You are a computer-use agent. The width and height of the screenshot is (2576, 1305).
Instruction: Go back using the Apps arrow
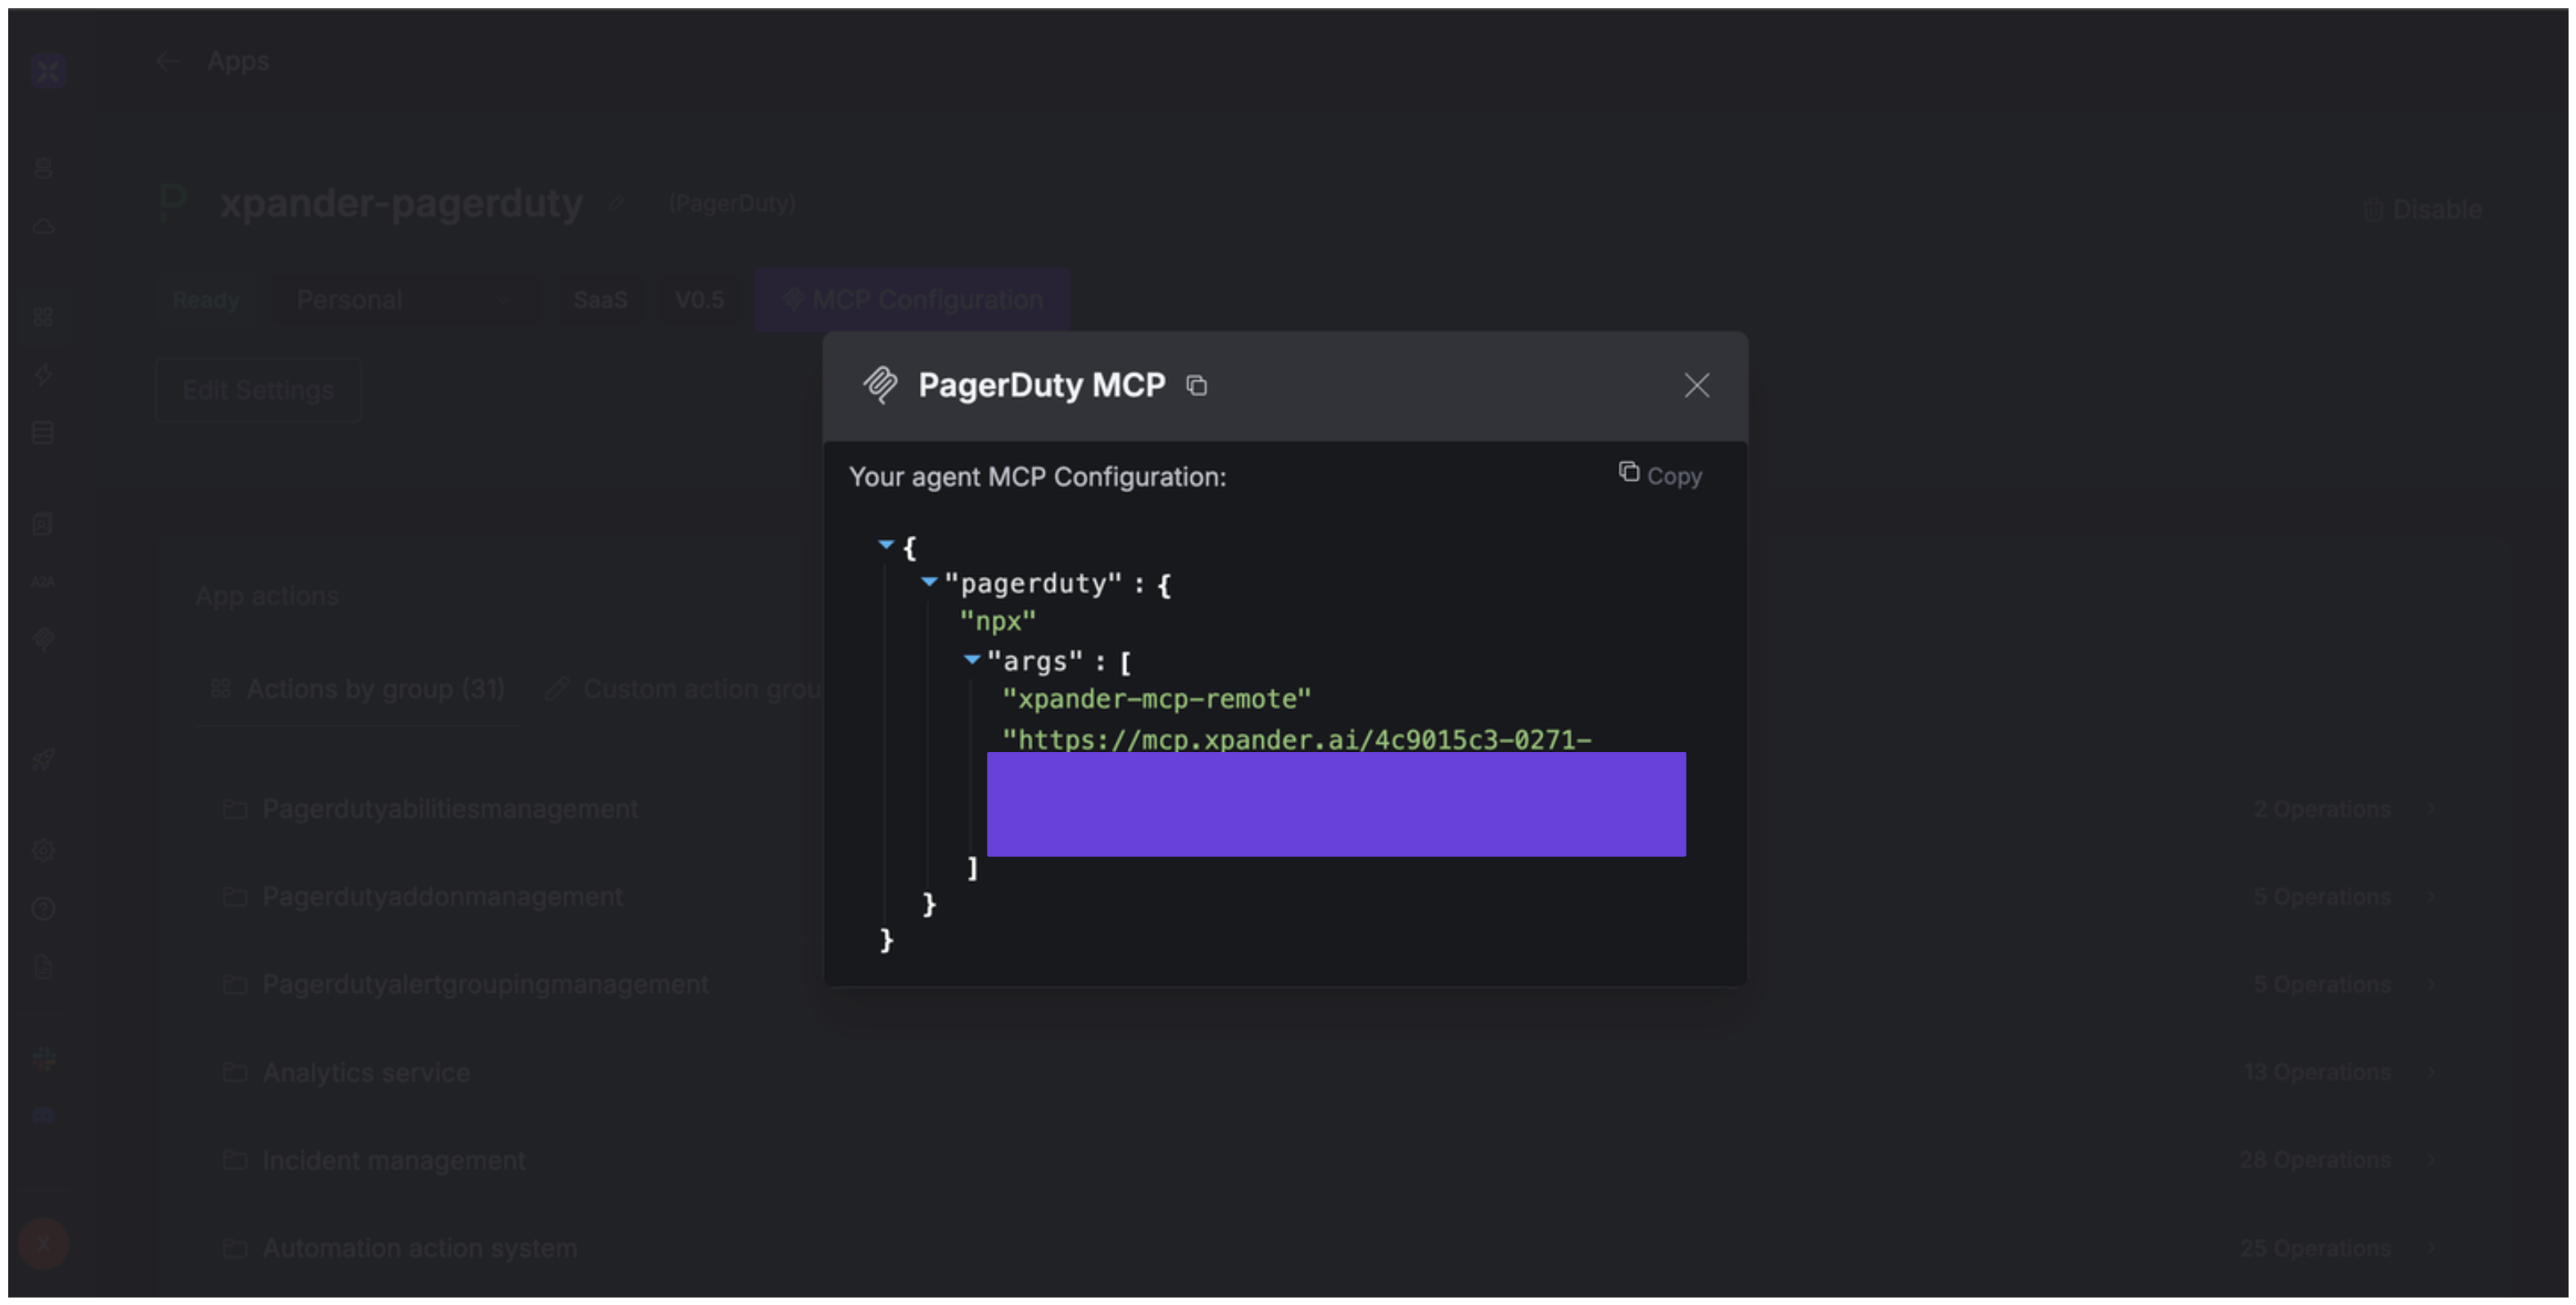[x=167, y=61]
